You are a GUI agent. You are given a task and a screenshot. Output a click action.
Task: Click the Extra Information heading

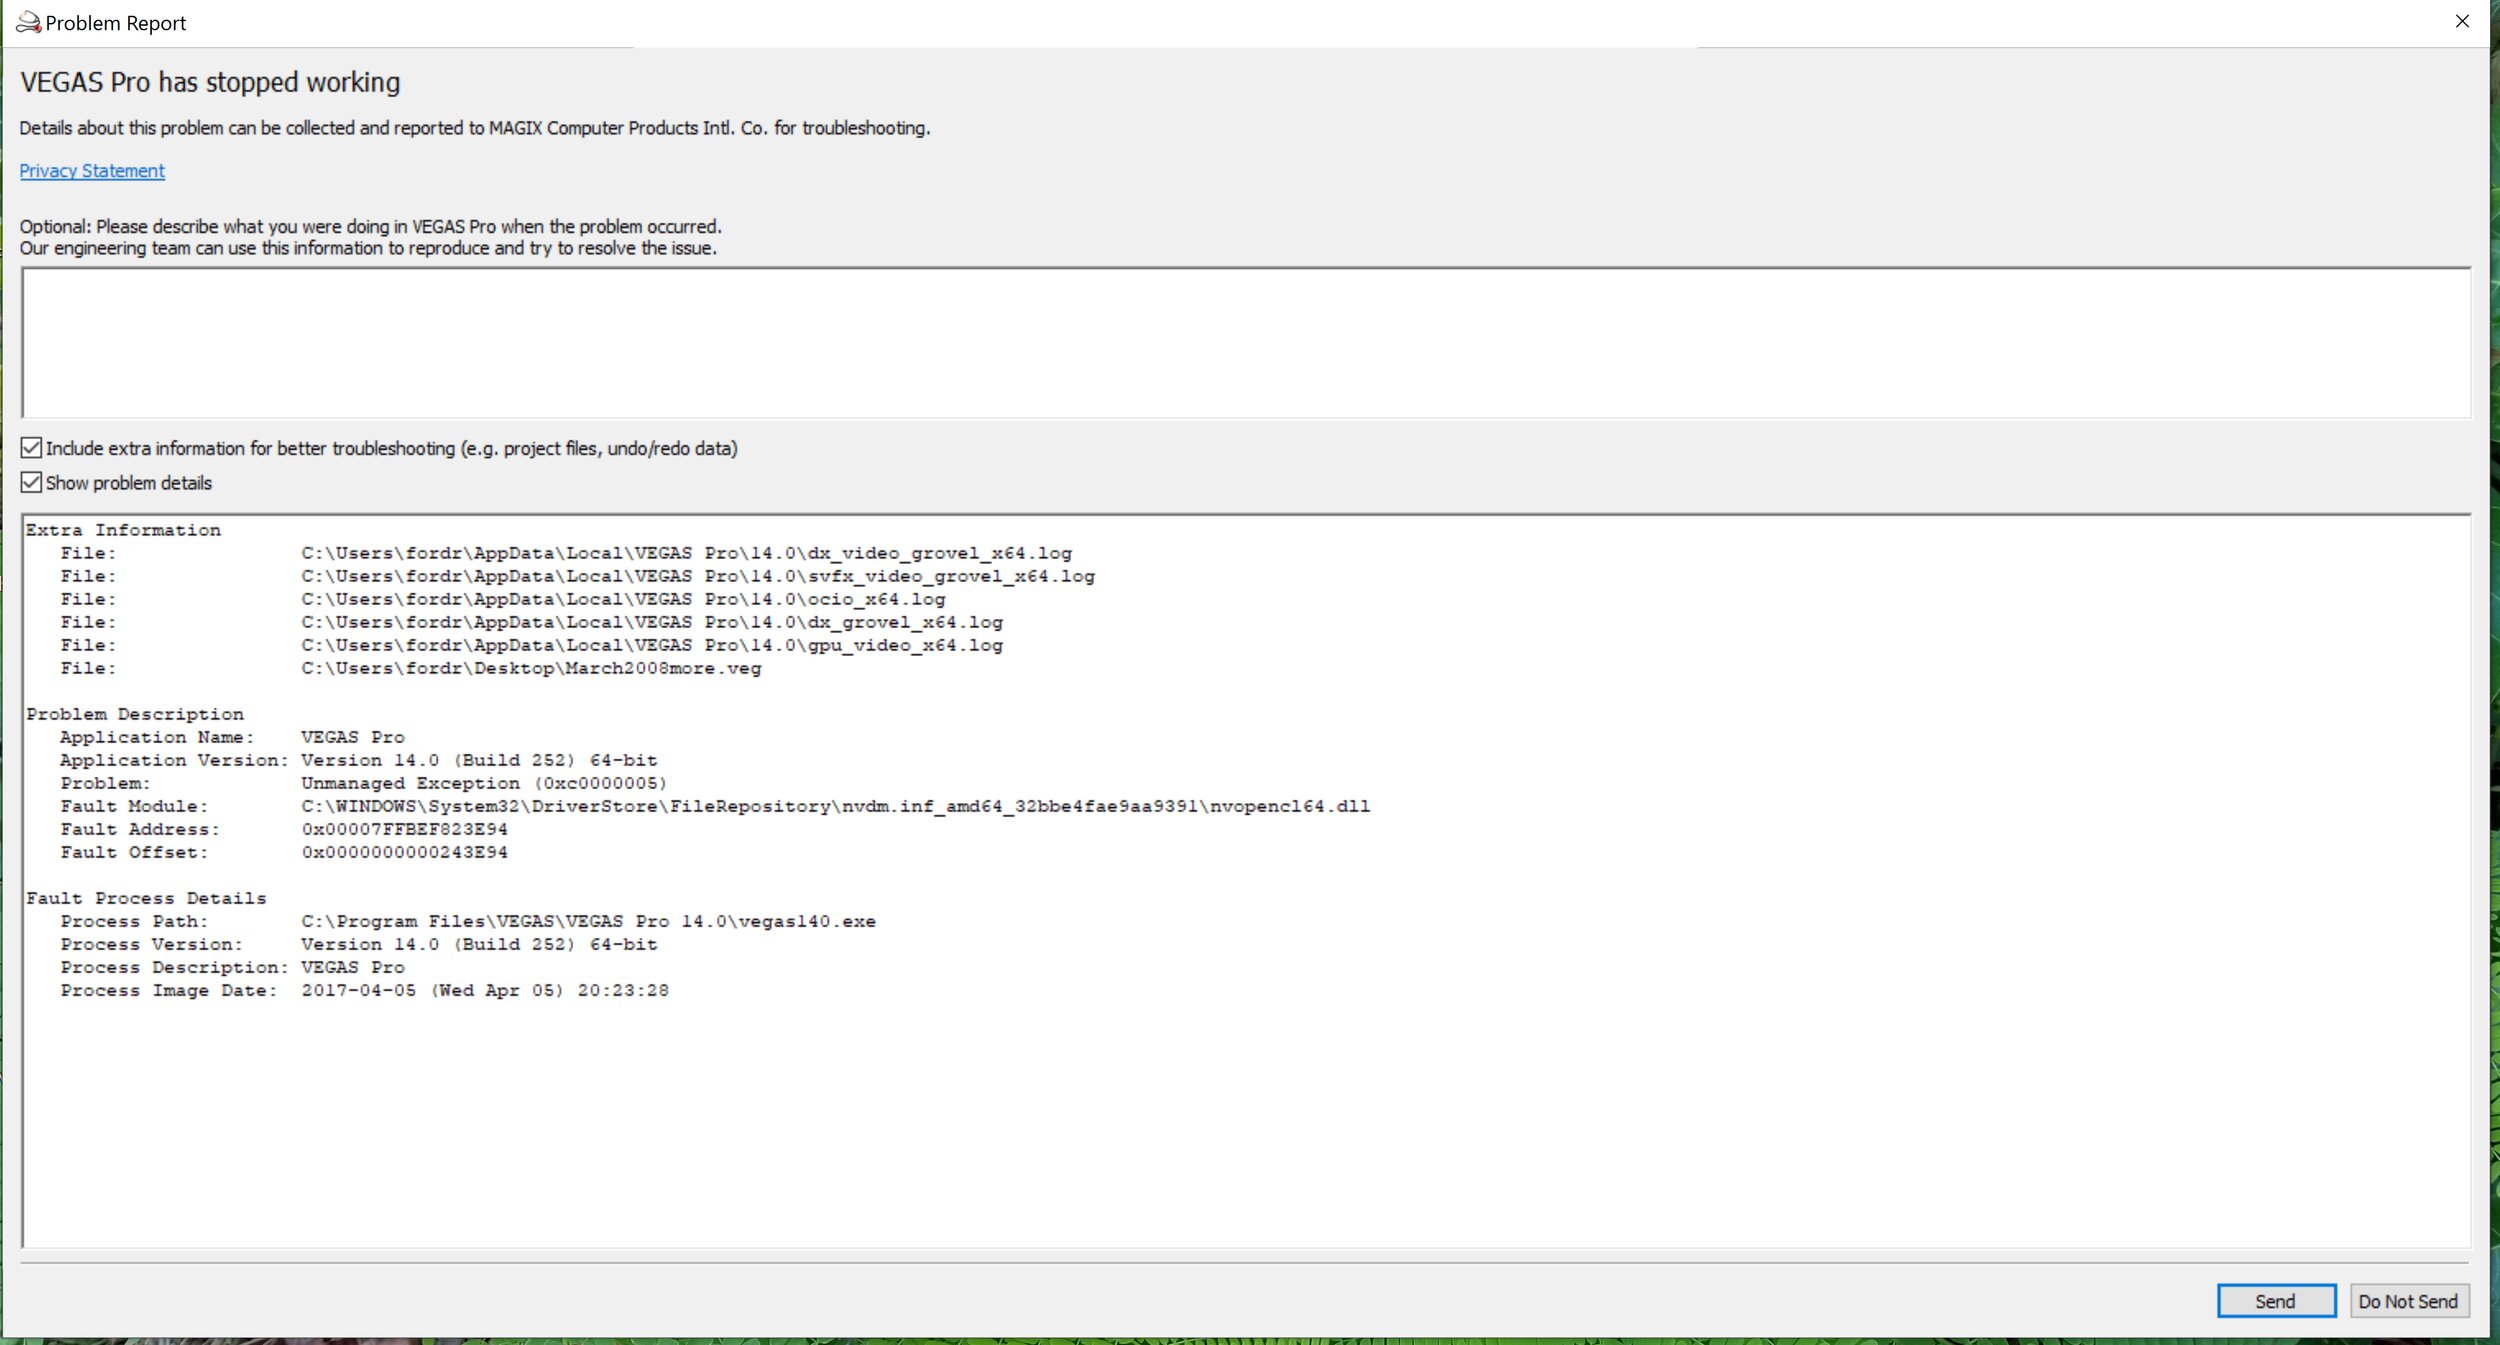[x=123, y=530]
